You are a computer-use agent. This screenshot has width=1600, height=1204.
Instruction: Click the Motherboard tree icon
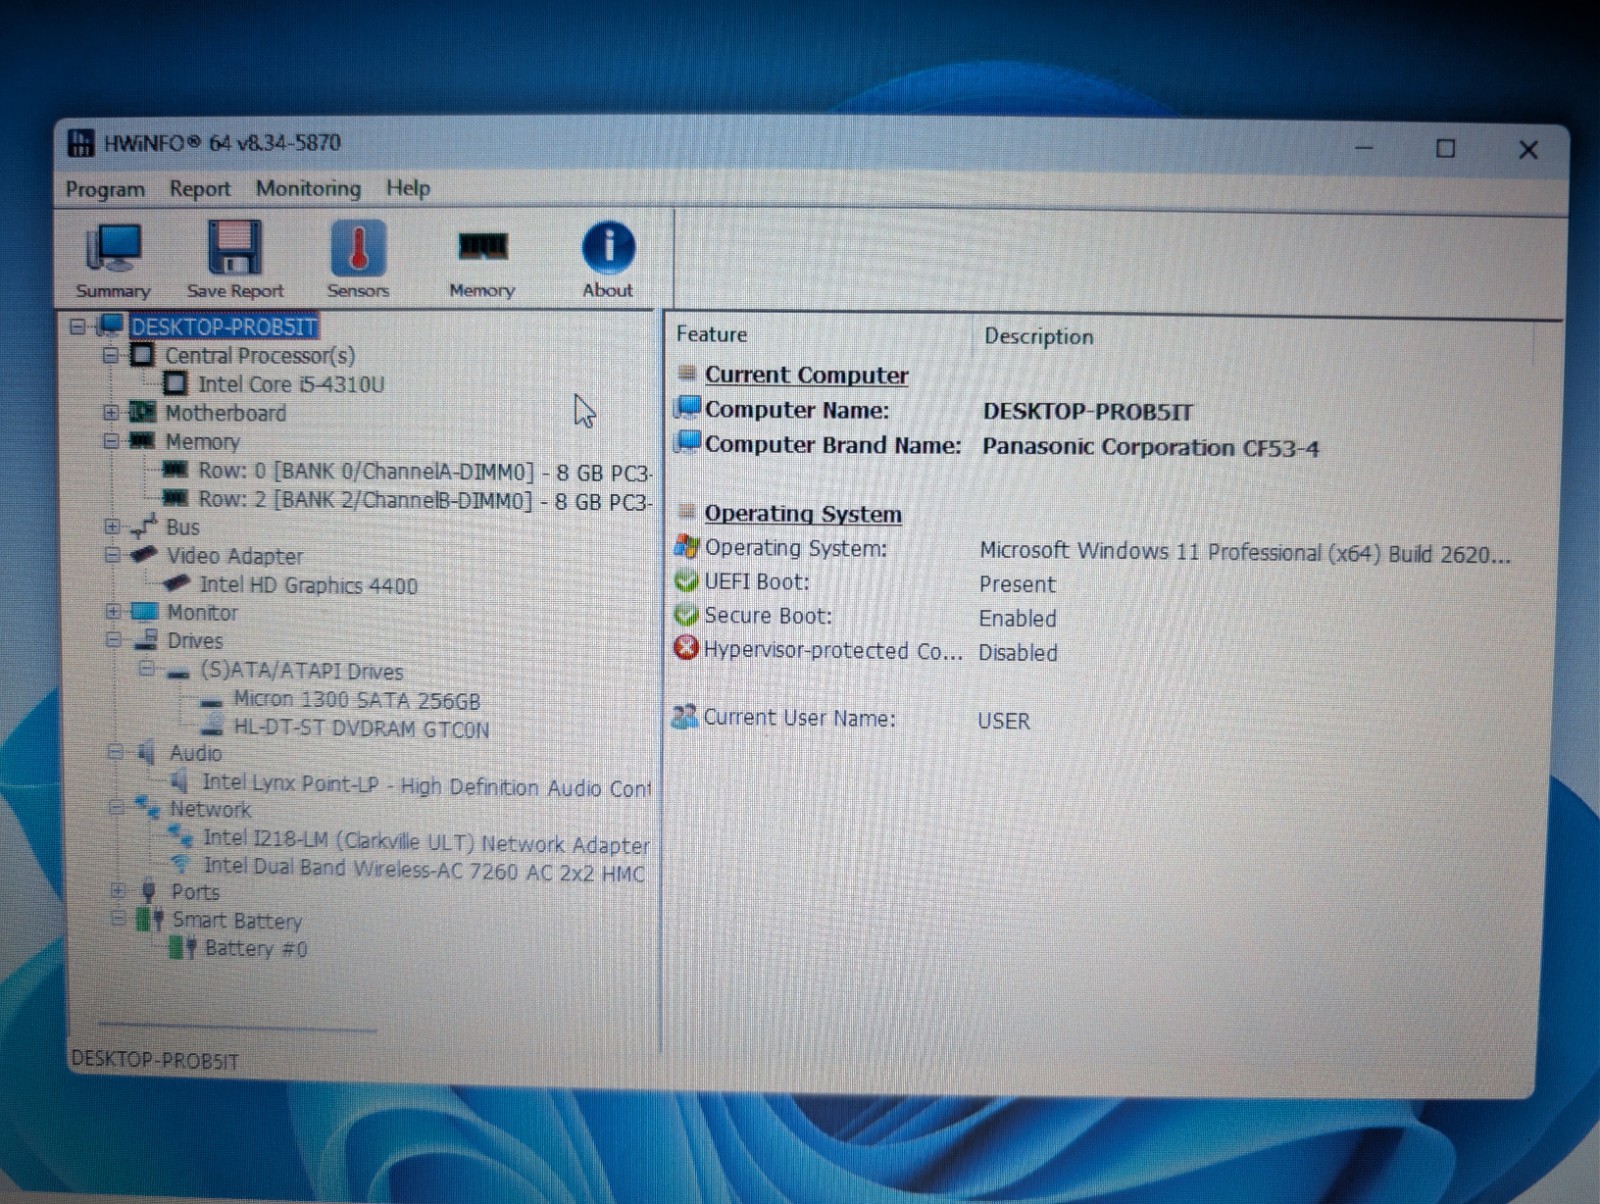coord(143,412)
